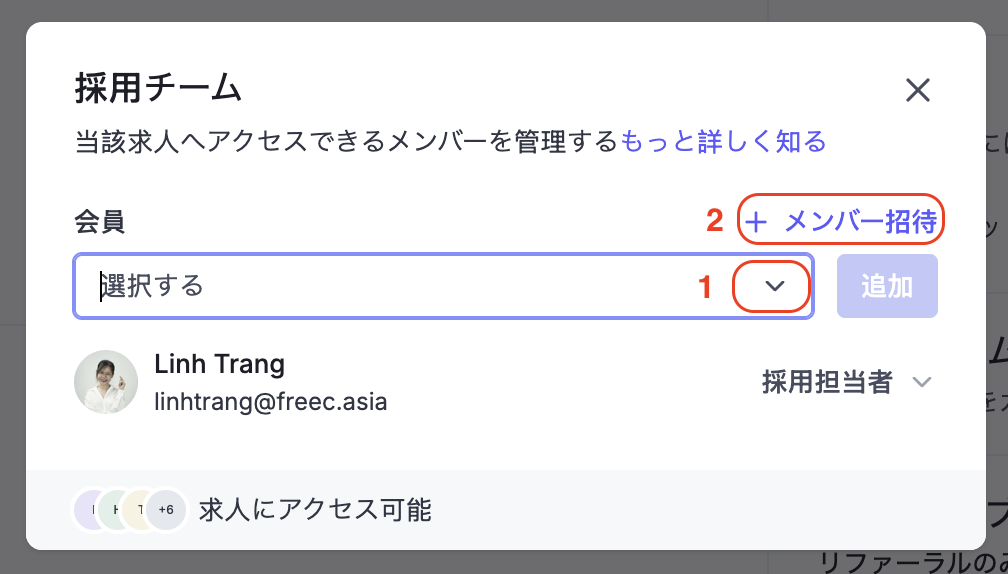The height and width of the screenshot is (574, 1008).
Task: Focus the 選択する member input field
Action: point(444,286)
